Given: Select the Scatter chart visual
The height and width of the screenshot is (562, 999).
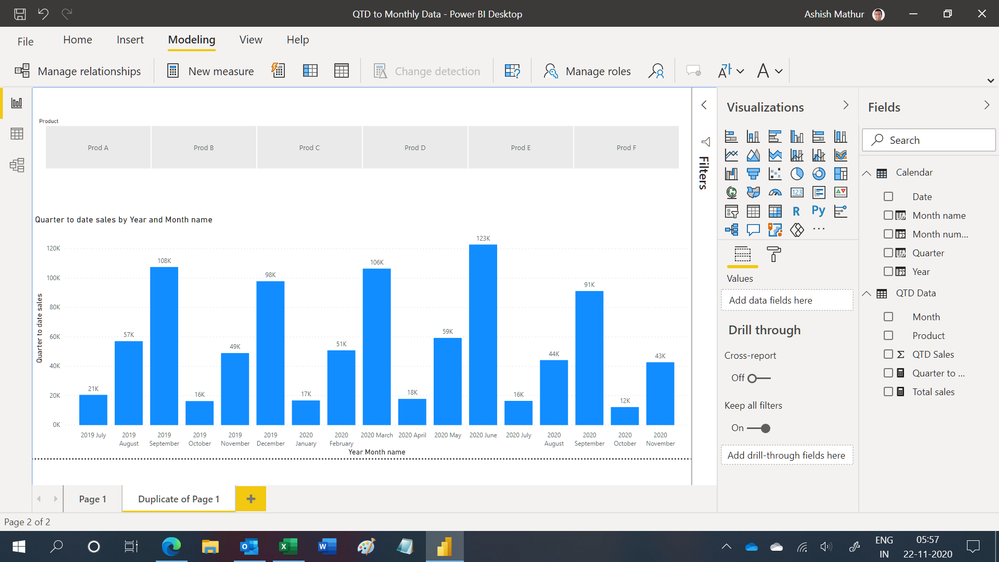Looking at the screenshot, I should click(775, 173).
